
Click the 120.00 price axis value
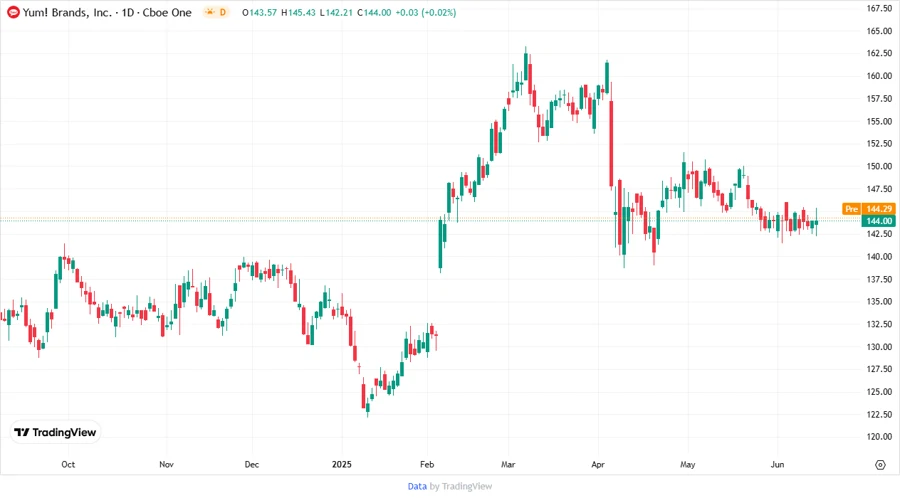coord(879,437)
